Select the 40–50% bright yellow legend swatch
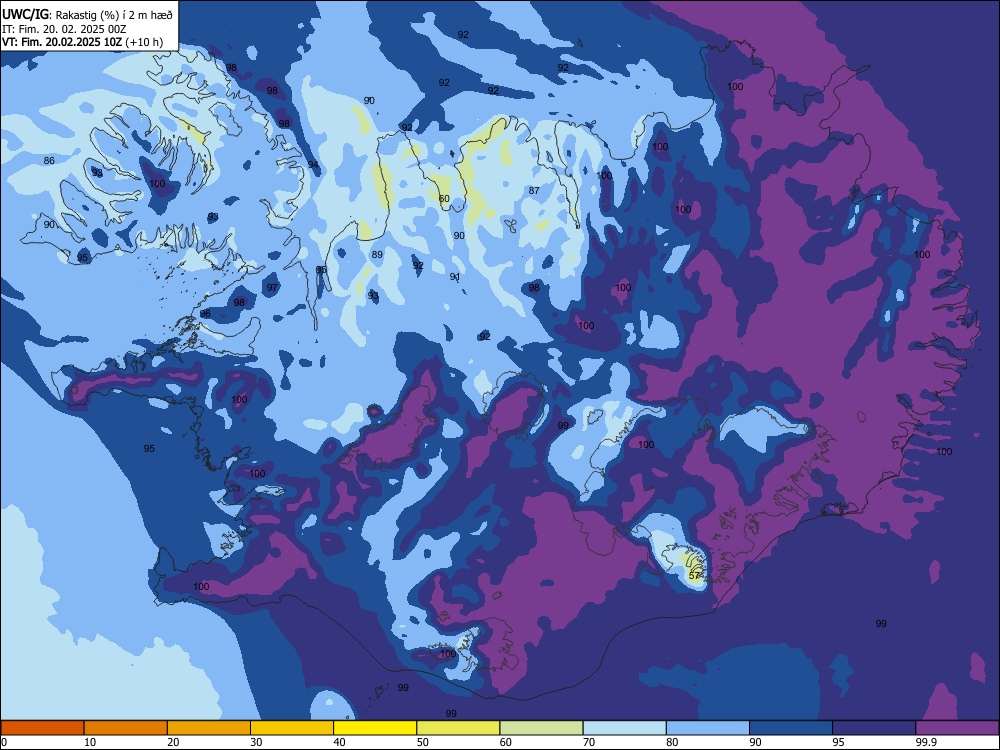The height and width of the screenshot is (750, 1000). click(x=375, y=728)
